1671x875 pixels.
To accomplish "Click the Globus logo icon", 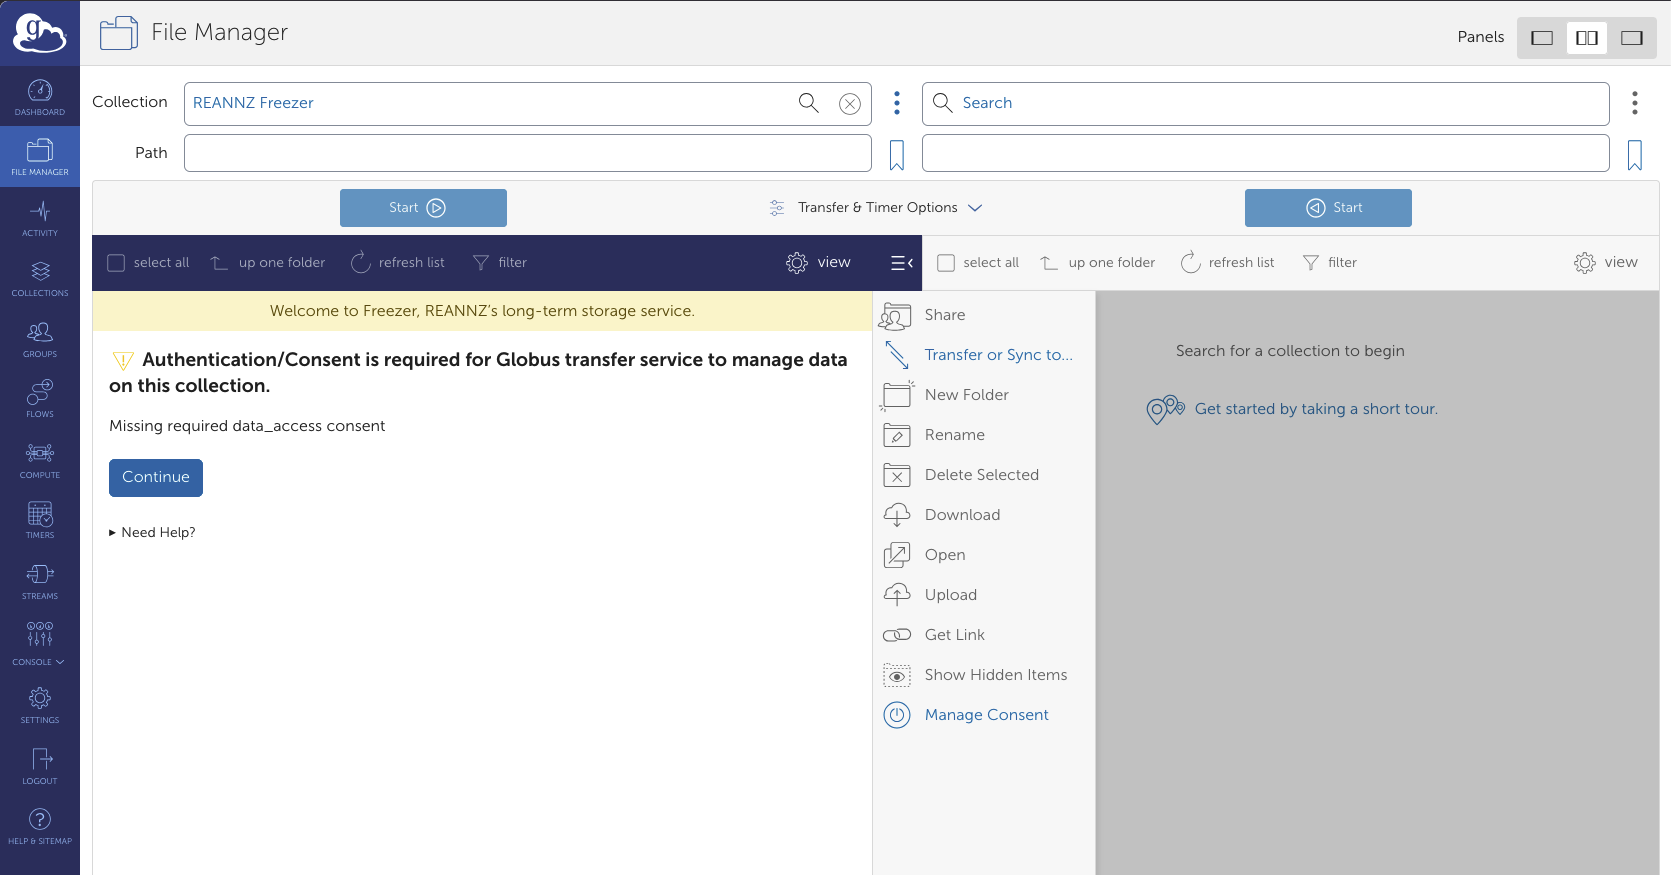I will click(40, 33).
